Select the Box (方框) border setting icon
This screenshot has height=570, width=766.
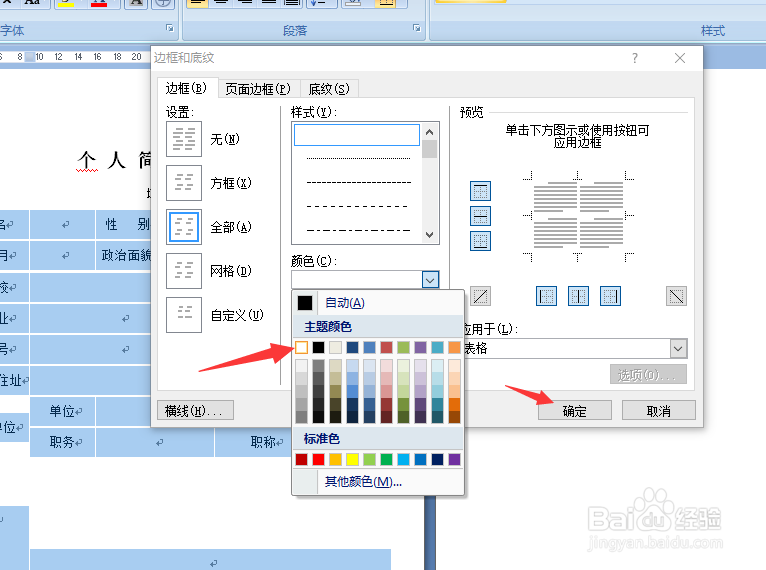(184, 183)
